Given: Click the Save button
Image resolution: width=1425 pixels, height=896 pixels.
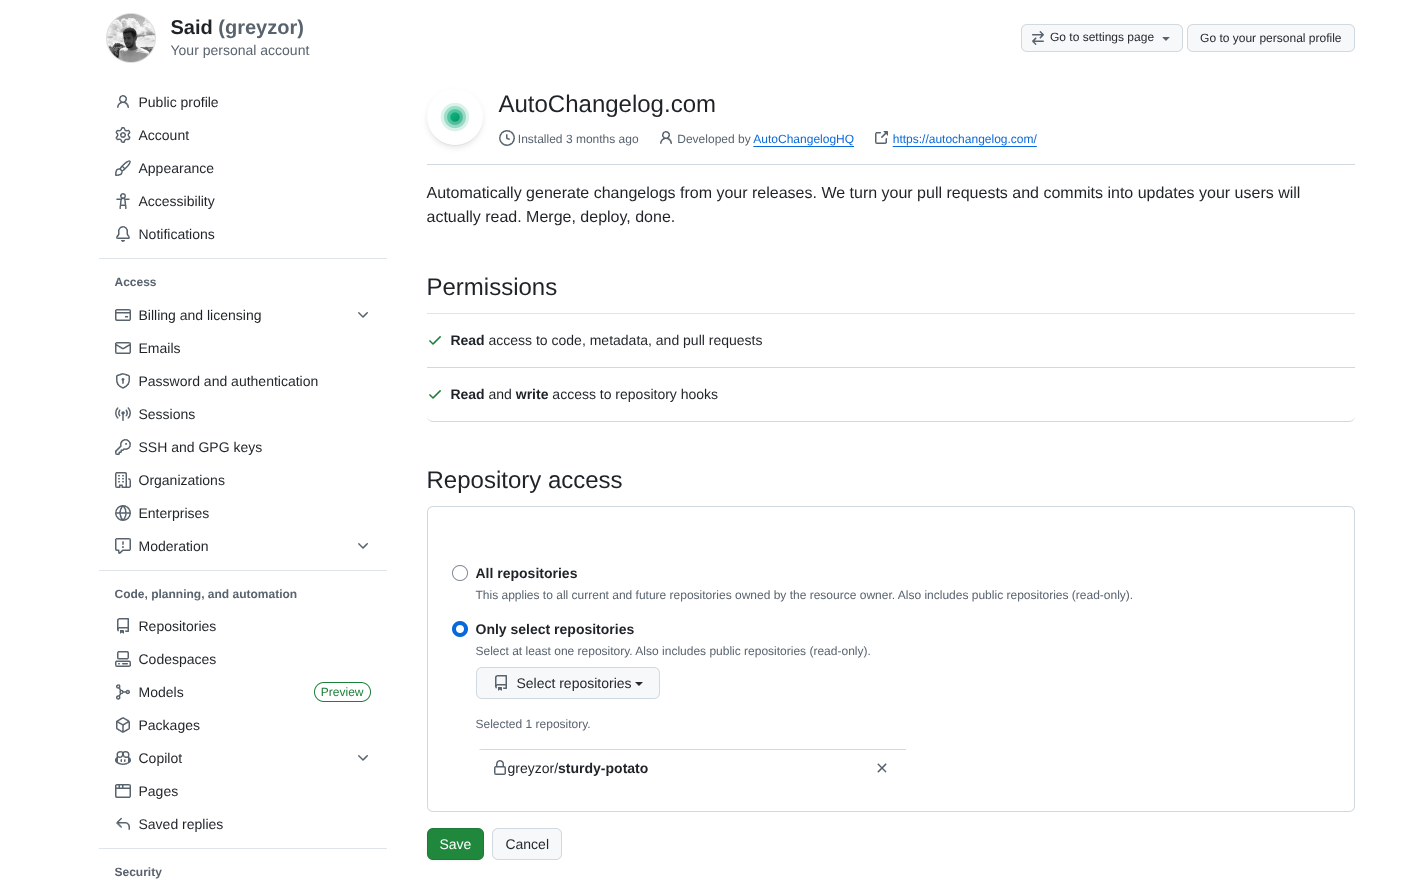Looking at the screenshot, I should [x=455, y=844].
